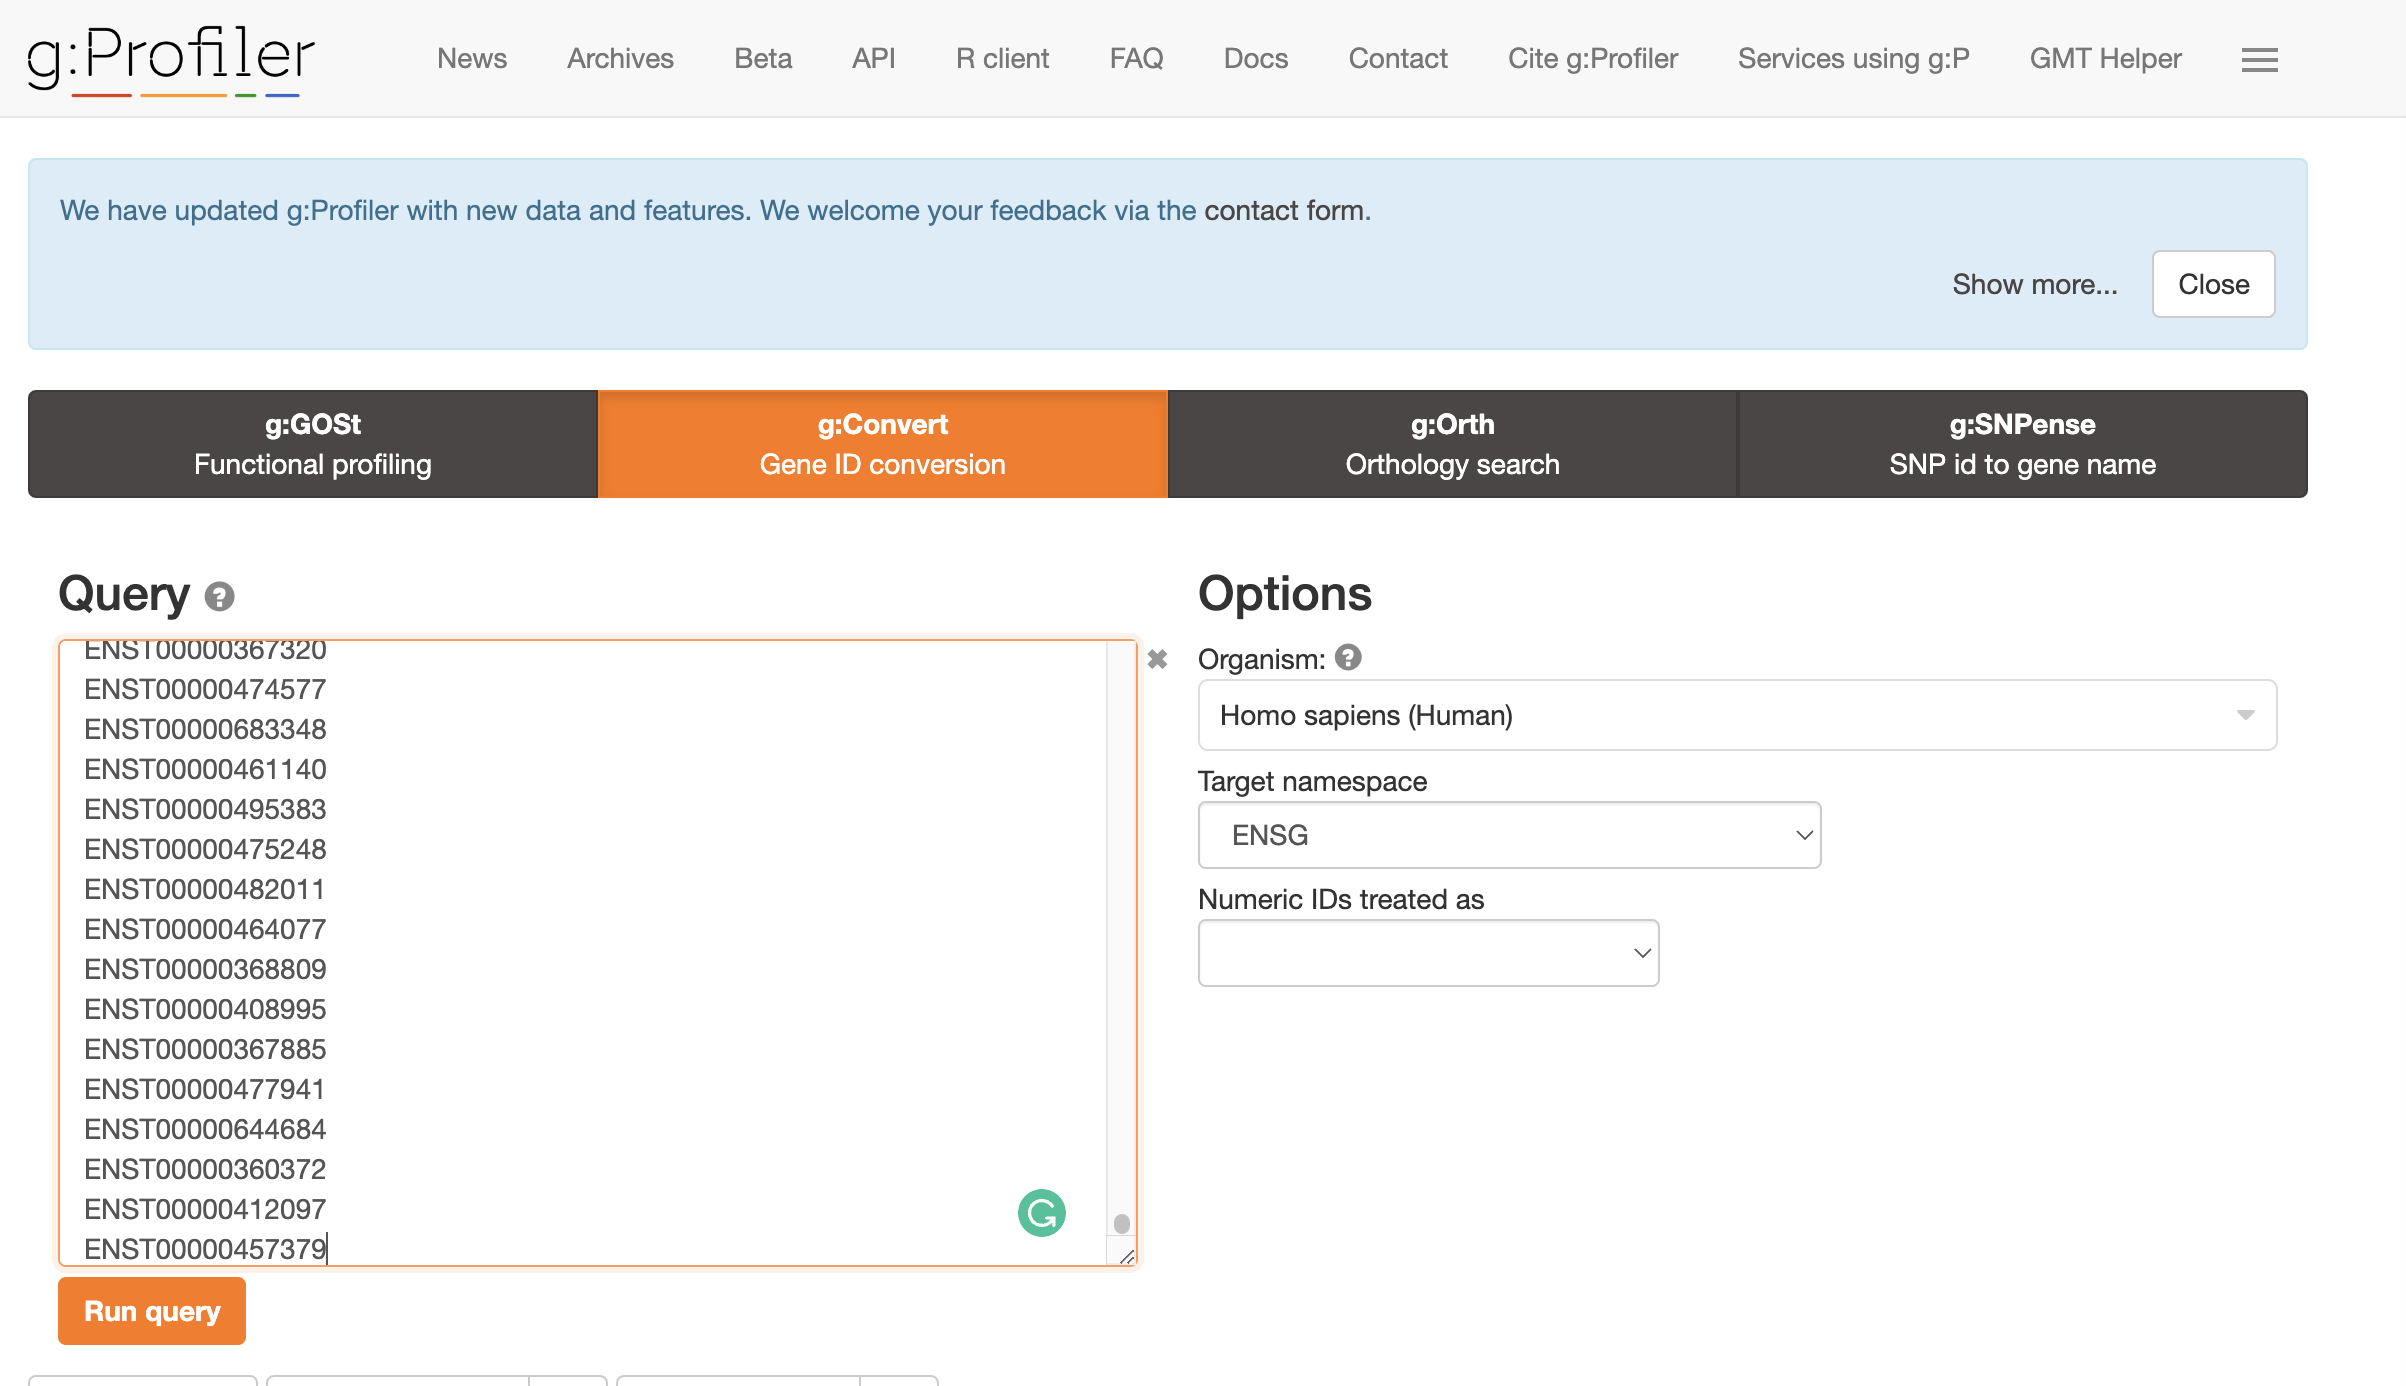
Task: Click the line ENST00000475248
Action: pyautogui.click(x=205, y=849)
